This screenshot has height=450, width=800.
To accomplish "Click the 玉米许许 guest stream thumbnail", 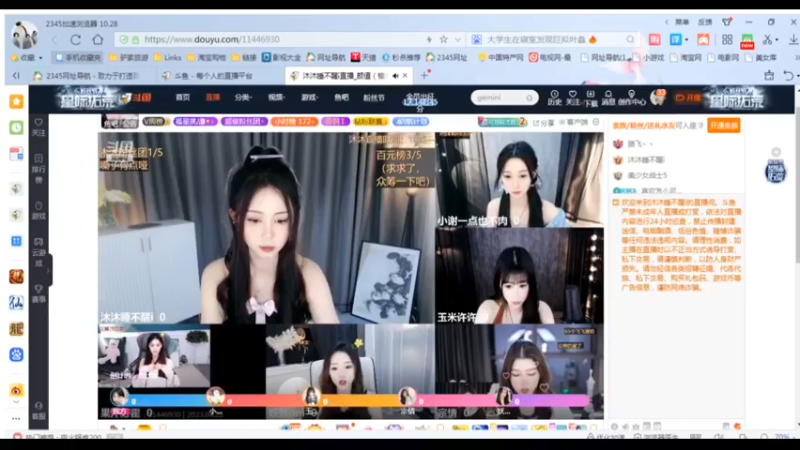I will click(x=519, y=276).
